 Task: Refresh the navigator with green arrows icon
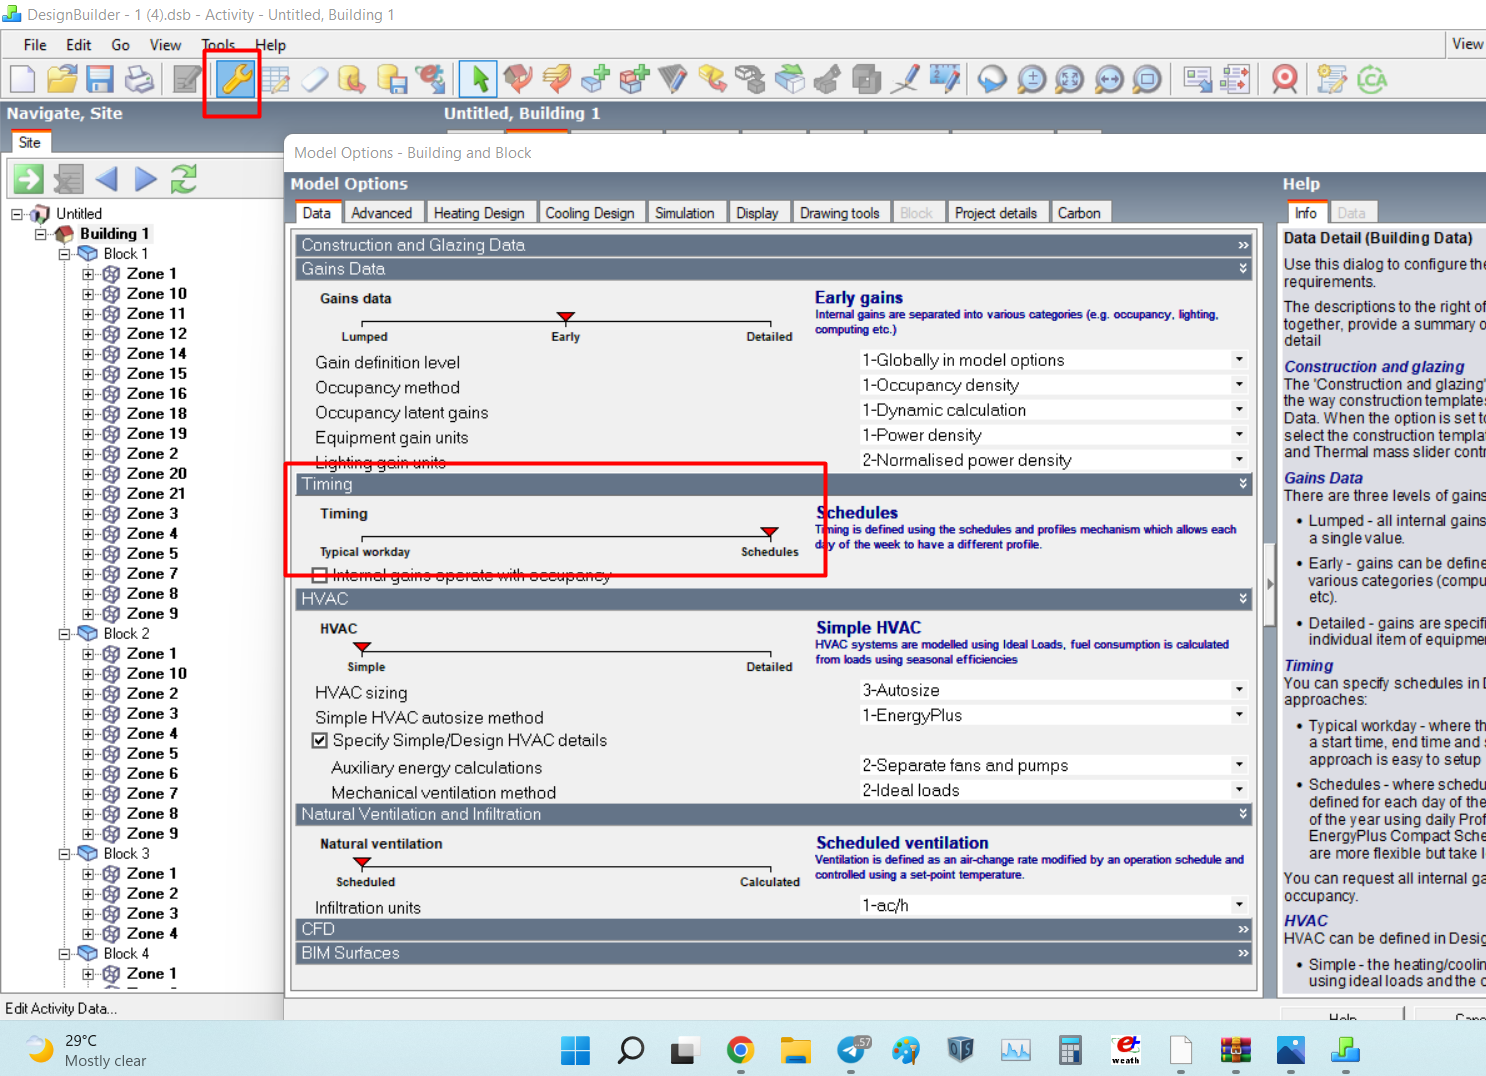(x=184, y=179)
